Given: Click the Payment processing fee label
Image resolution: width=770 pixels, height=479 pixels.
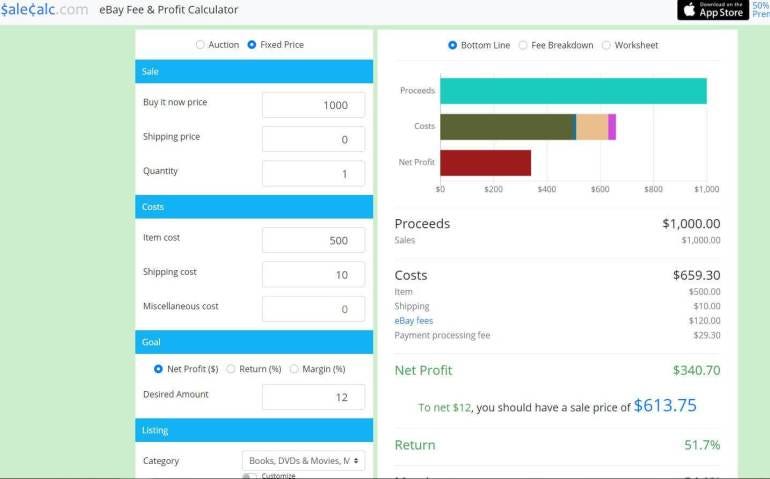Looking at the screenshot, I should (x=442, y=335).
